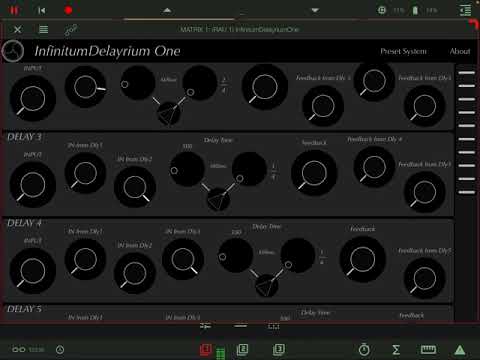Screen dimensions: 480x360
Task: Adjust Delay 4 IN from Dly2 knob
Action: click(135, 273)
